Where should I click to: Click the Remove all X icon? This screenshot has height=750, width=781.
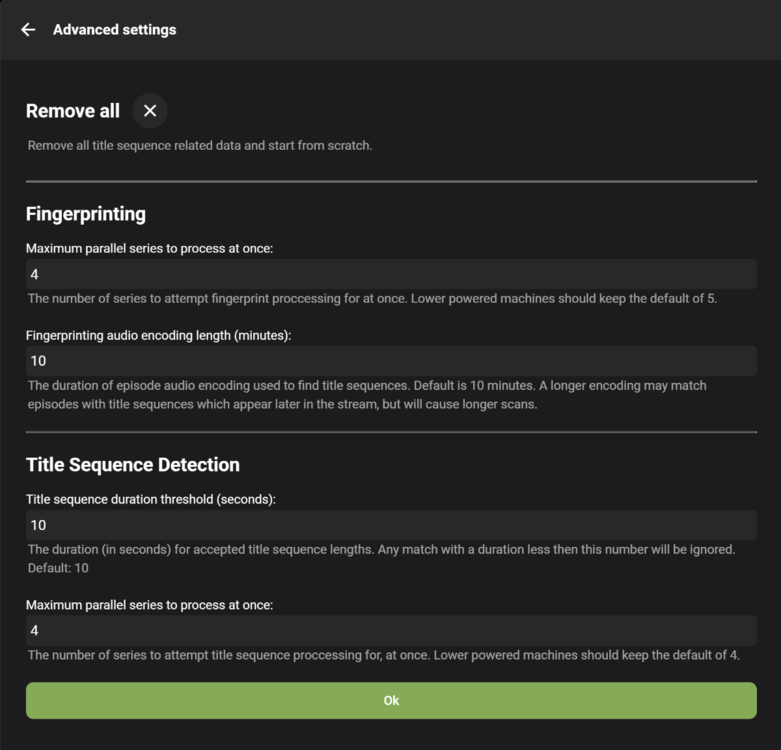(150, 111)
